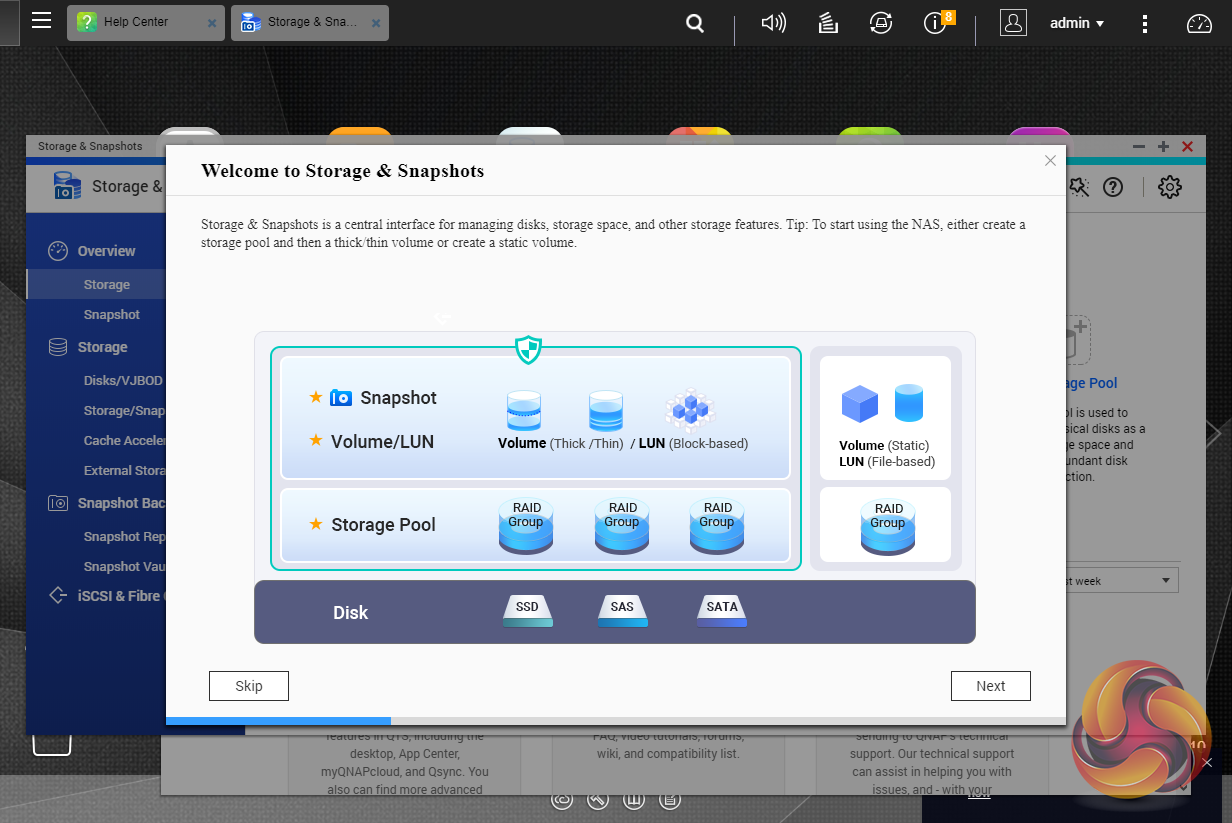Click the Skip button

pyautogui.click(x=249, y=686)
